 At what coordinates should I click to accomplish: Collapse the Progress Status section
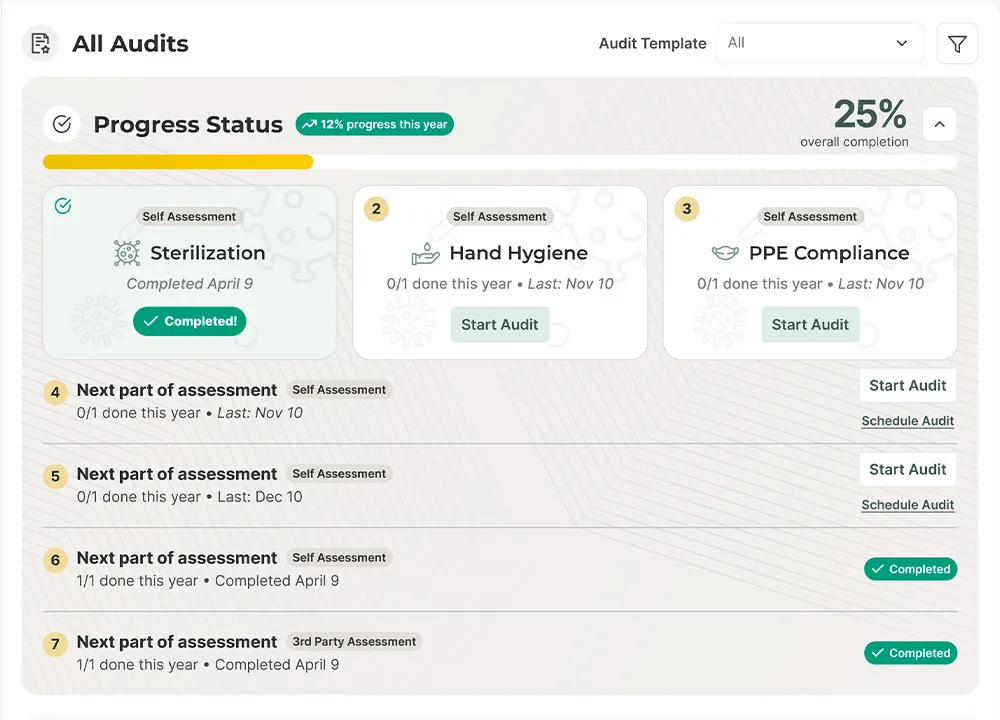[938, 123]
